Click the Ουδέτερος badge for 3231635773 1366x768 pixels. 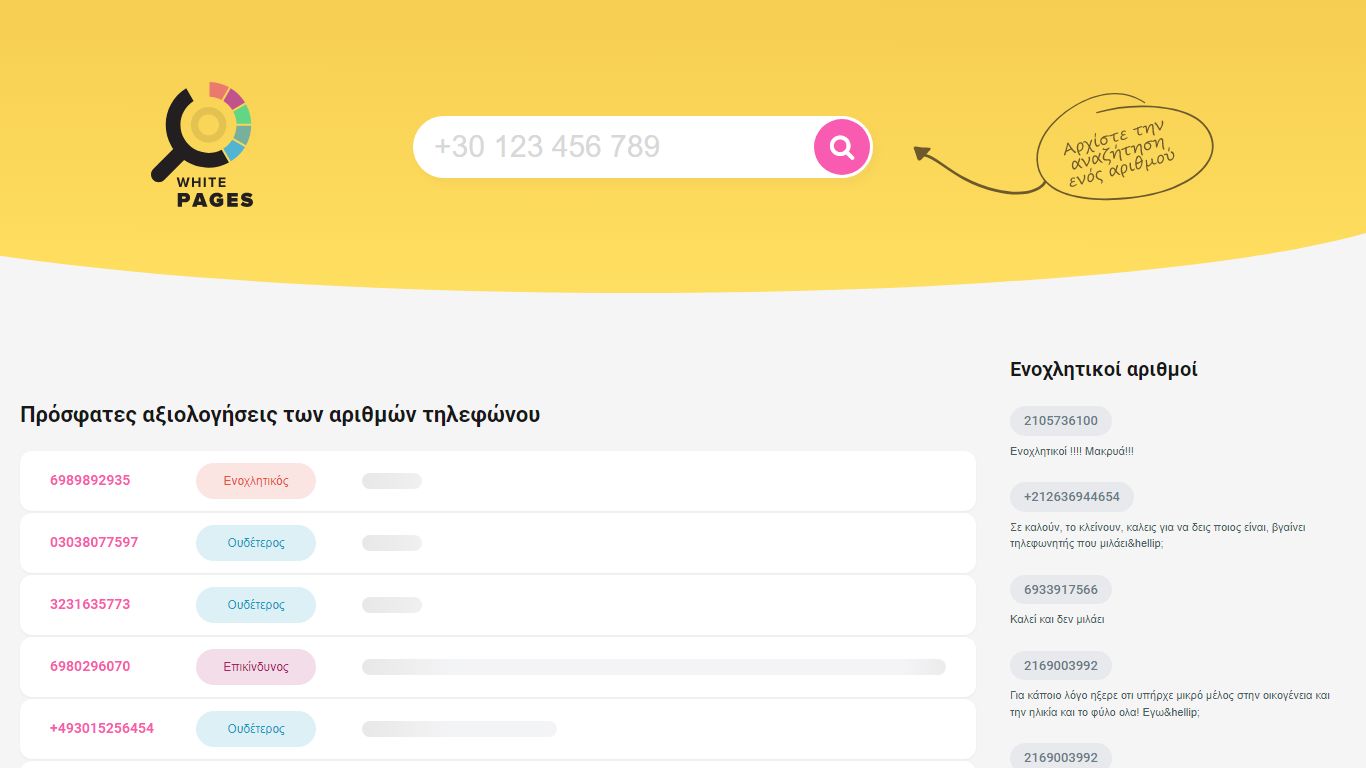click(256, 605)
